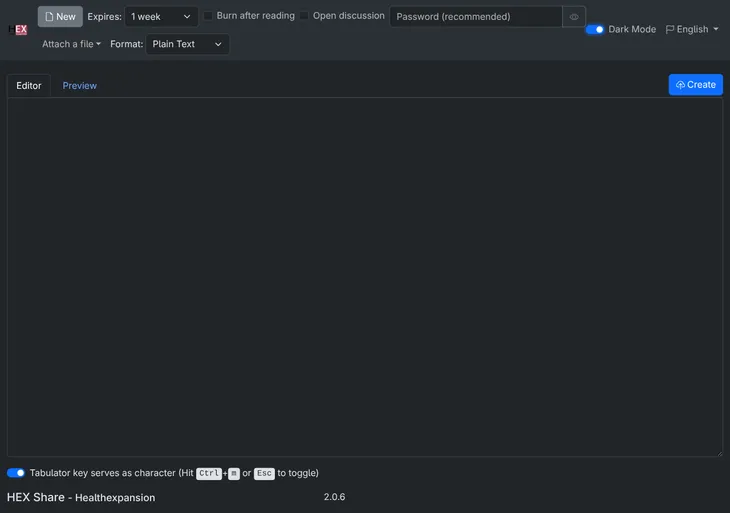This screenshot has height=513, width=730.
Task: Enable Burn after reading checkbox
Action: (208, 16)
